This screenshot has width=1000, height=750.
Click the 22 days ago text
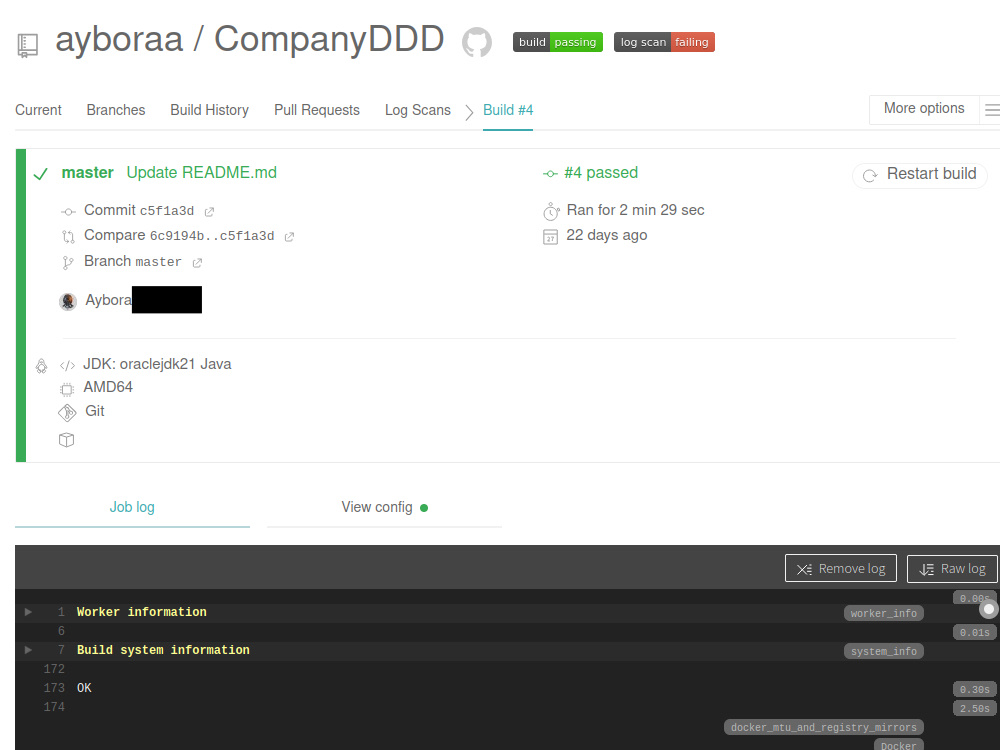click(607, 235)
